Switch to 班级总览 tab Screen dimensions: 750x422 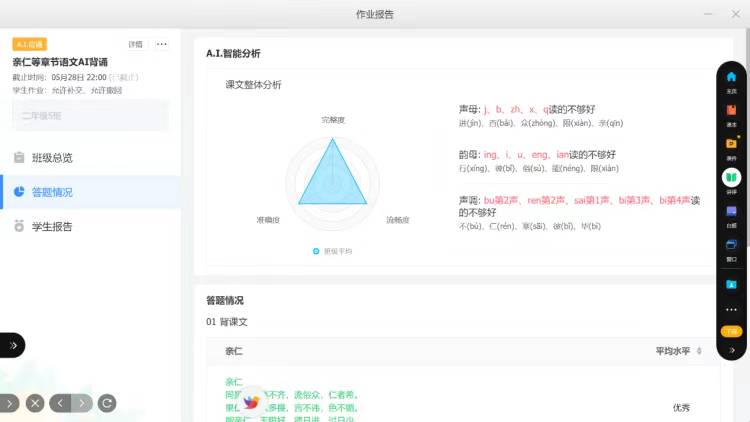click(52, 158)
